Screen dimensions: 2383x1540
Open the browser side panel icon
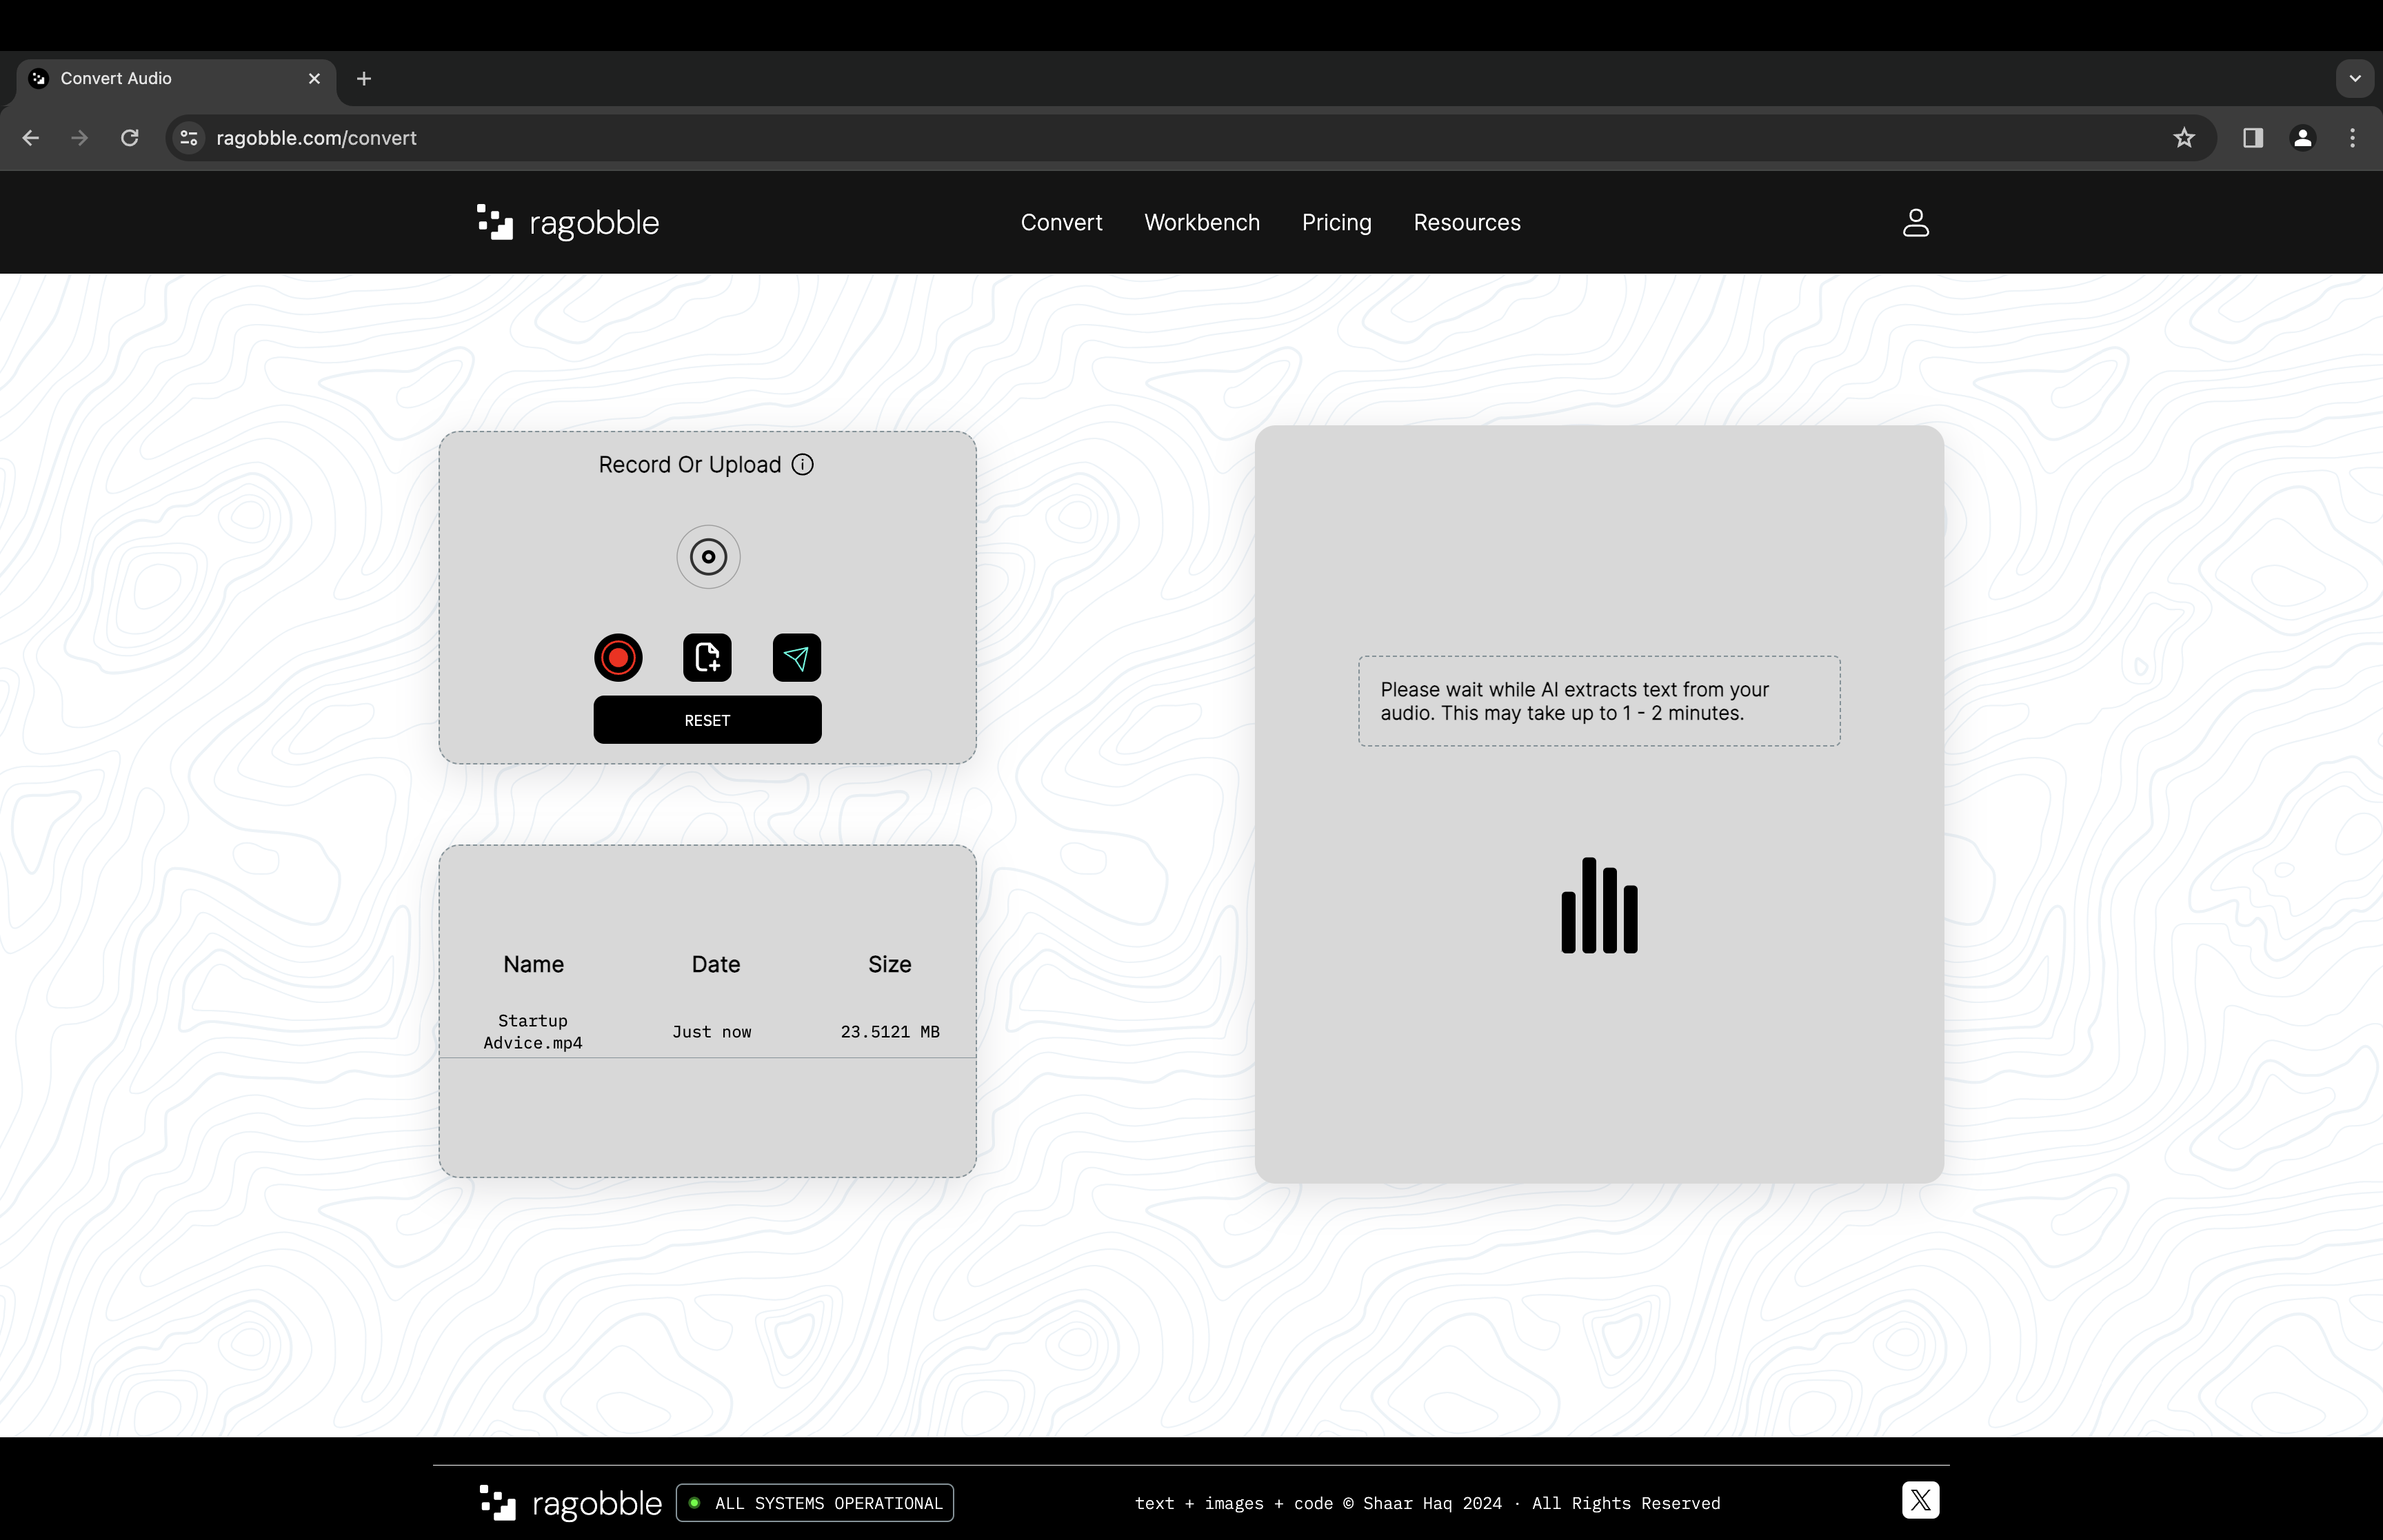[2253, 138]
